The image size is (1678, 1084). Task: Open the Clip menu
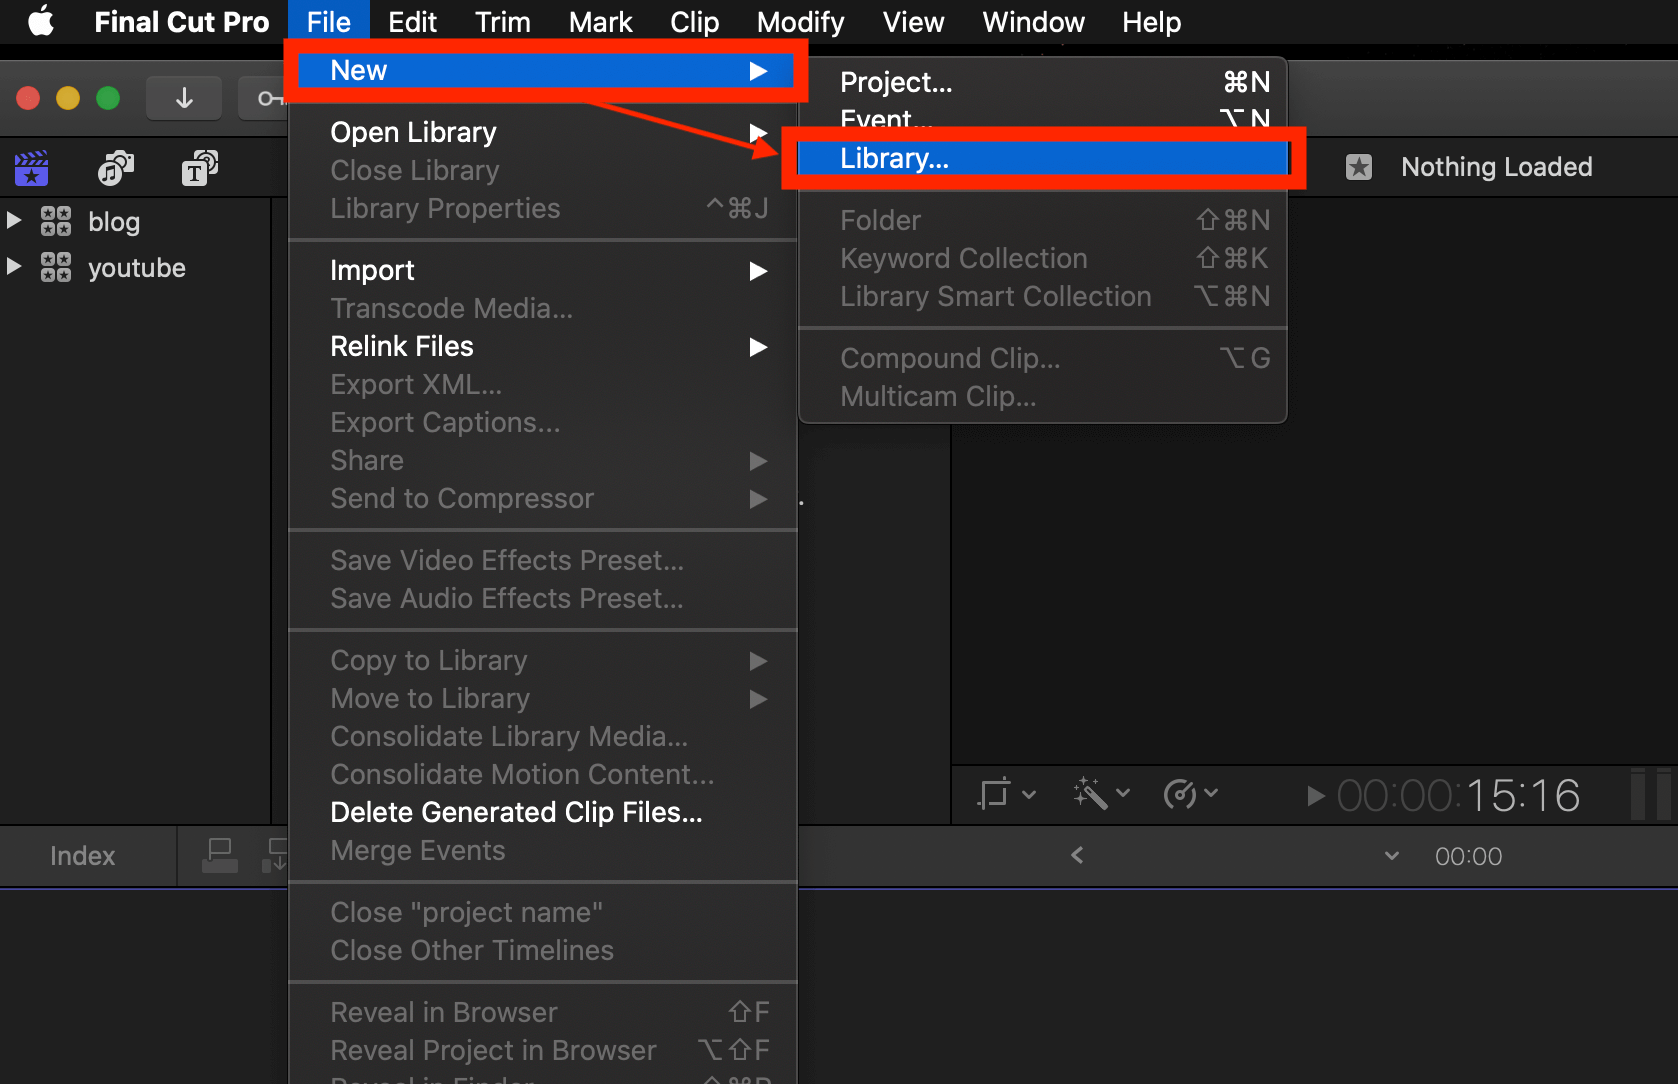[694, 21]
